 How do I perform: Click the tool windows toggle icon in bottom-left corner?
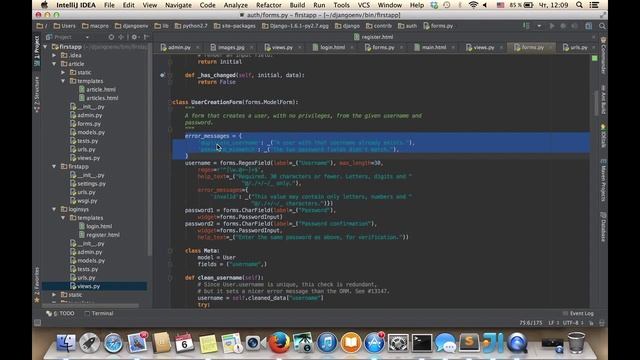coord(38,323)
